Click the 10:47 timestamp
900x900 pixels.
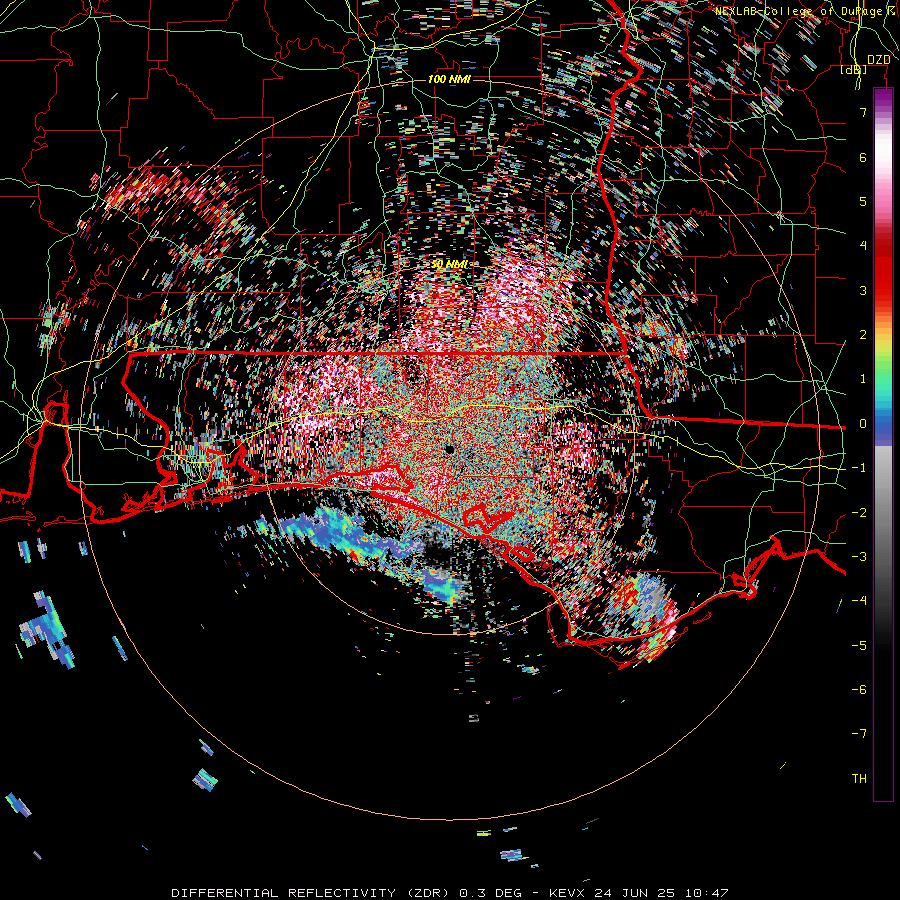coord(707,893)
